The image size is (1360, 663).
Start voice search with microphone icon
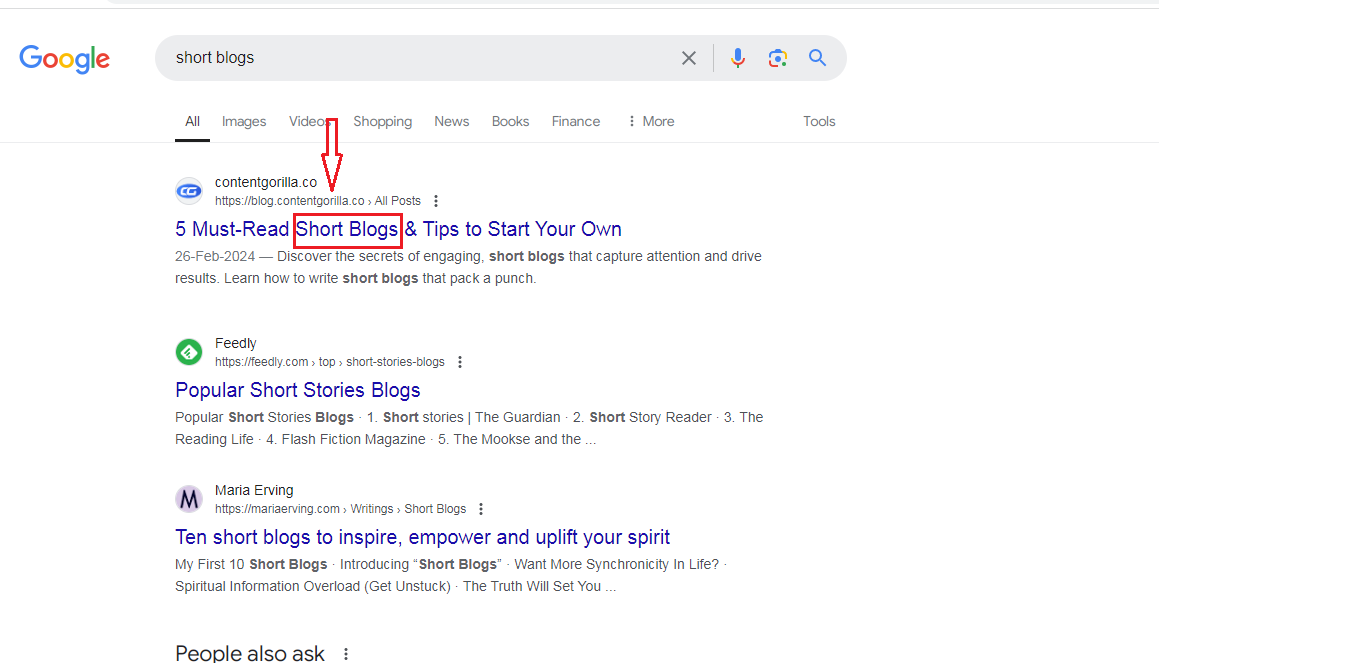pos(738,58)
